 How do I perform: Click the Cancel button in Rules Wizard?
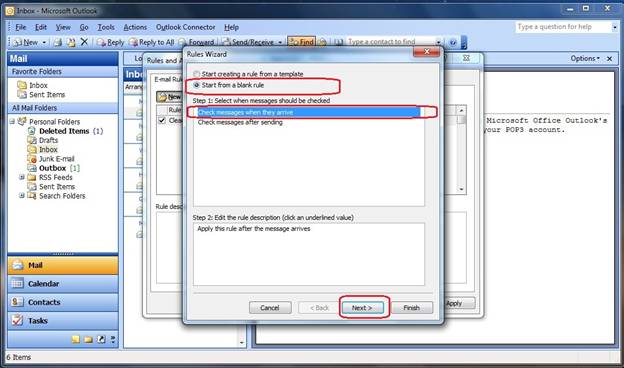tap(270, 308)
